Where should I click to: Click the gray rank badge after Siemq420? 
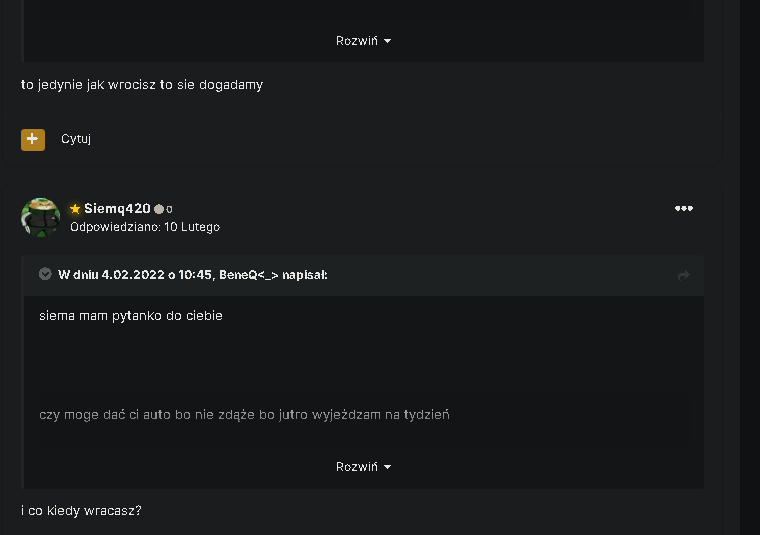tap(158, 209)
